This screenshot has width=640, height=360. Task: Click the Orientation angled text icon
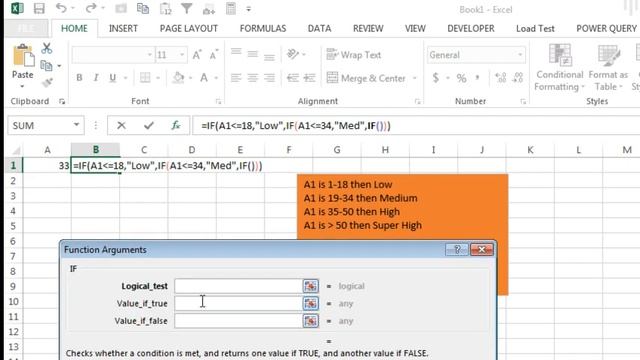tap(293, 54)
